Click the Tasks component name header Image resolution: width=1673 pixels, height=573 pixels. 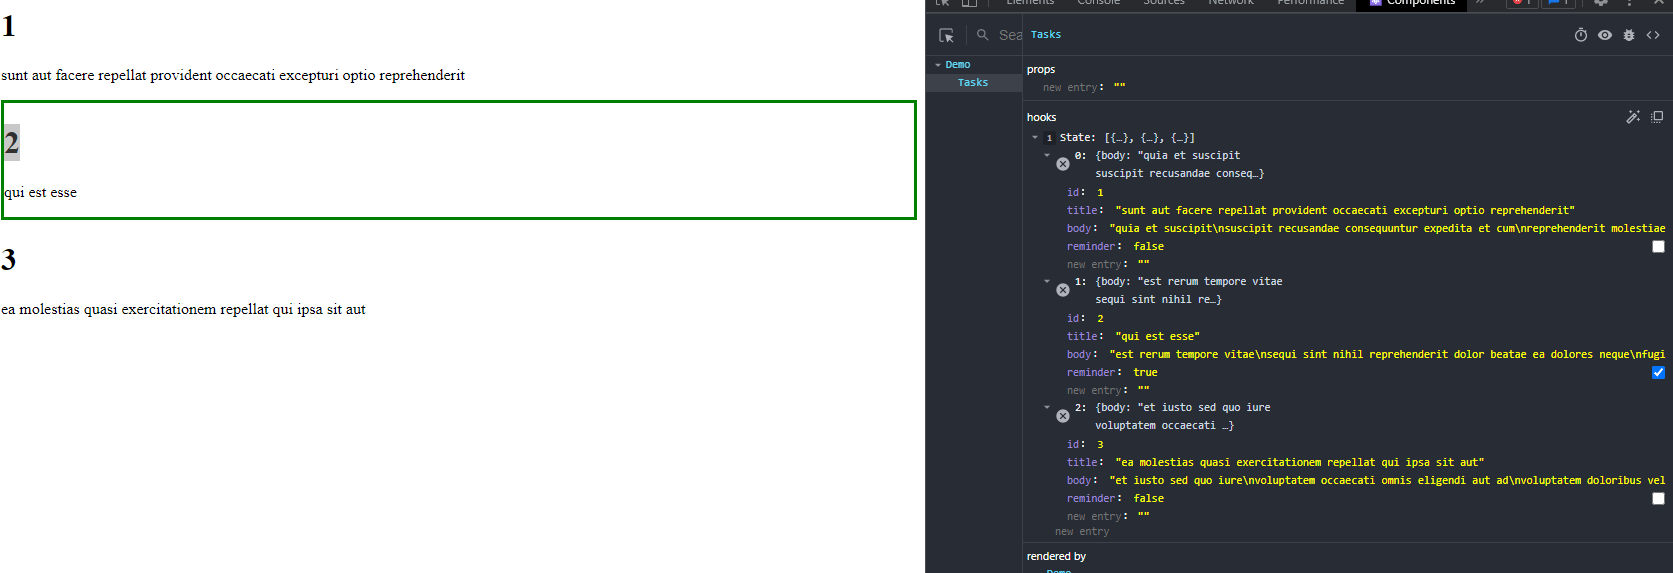pos(1046,35)
